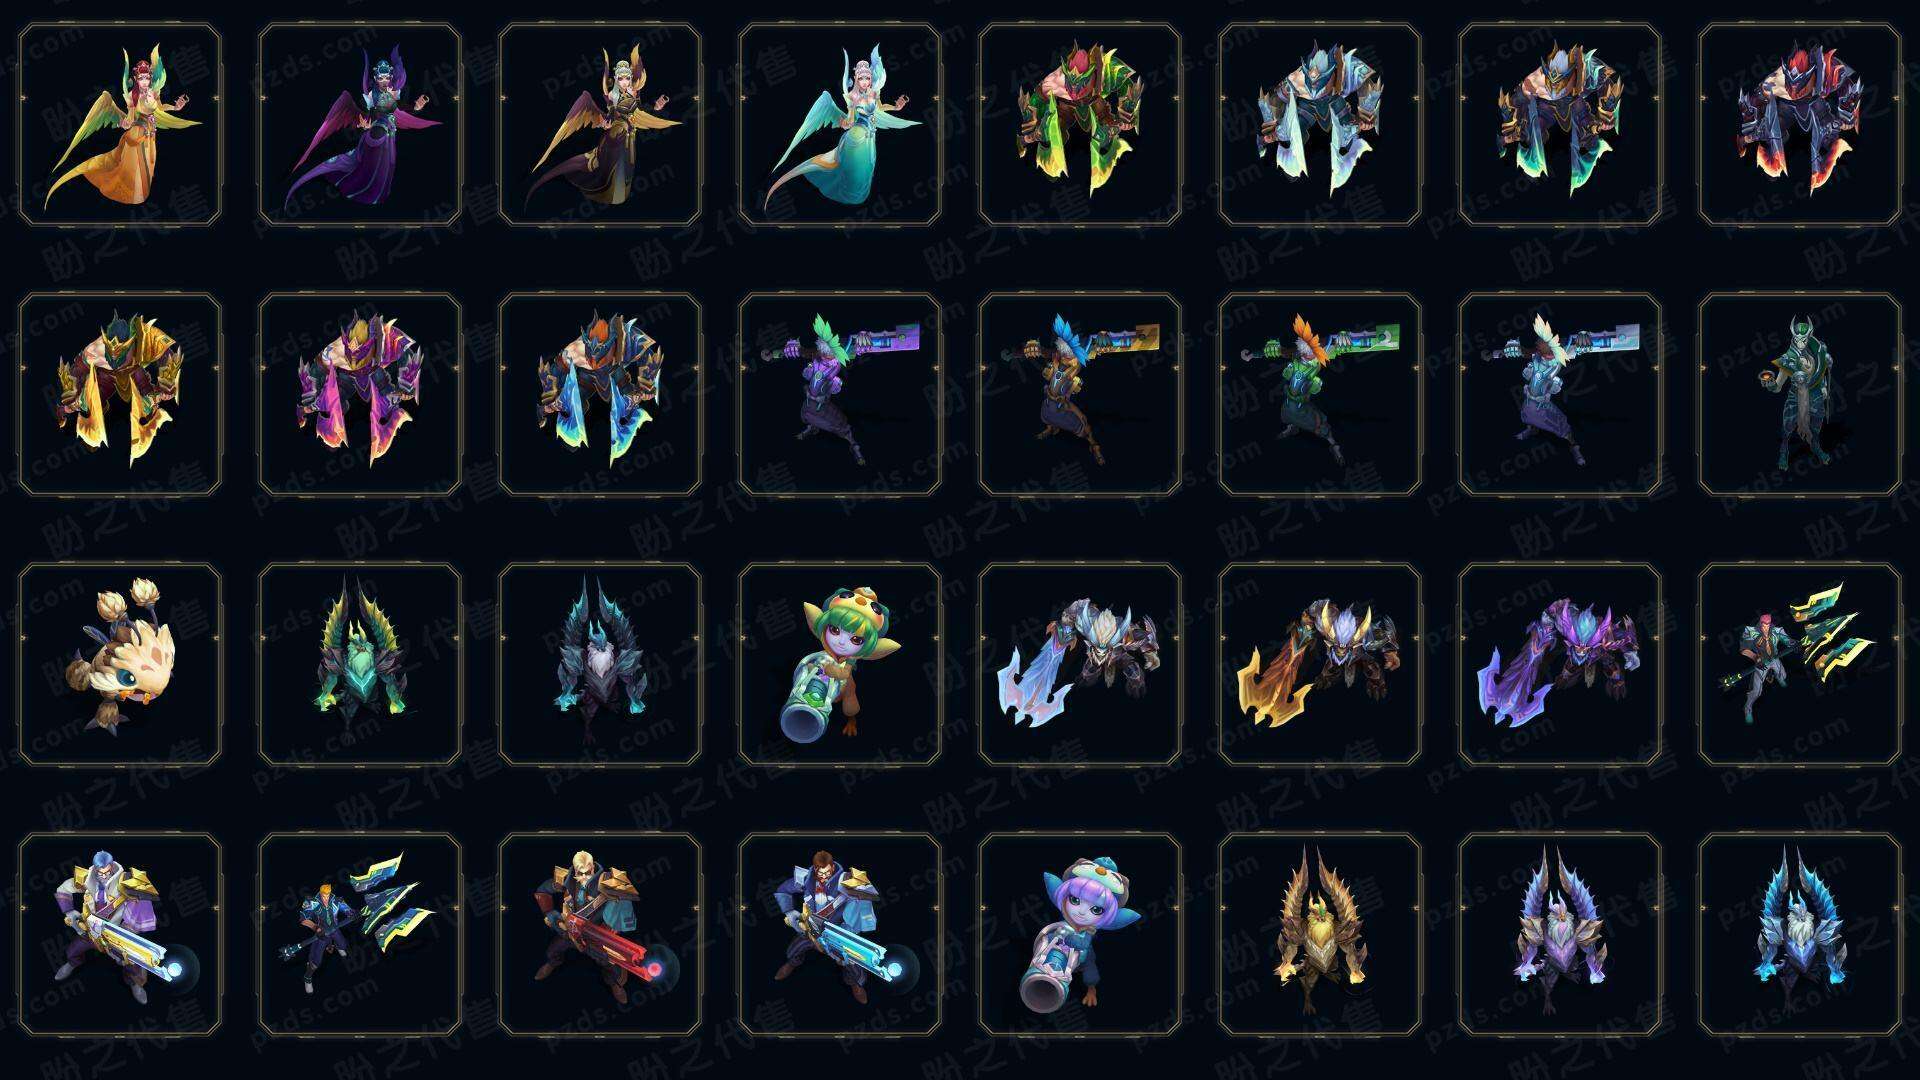Choose the green-haired yordle with cannon
The height and width of the screenshot is (1080, 1920).
(840, 664)
